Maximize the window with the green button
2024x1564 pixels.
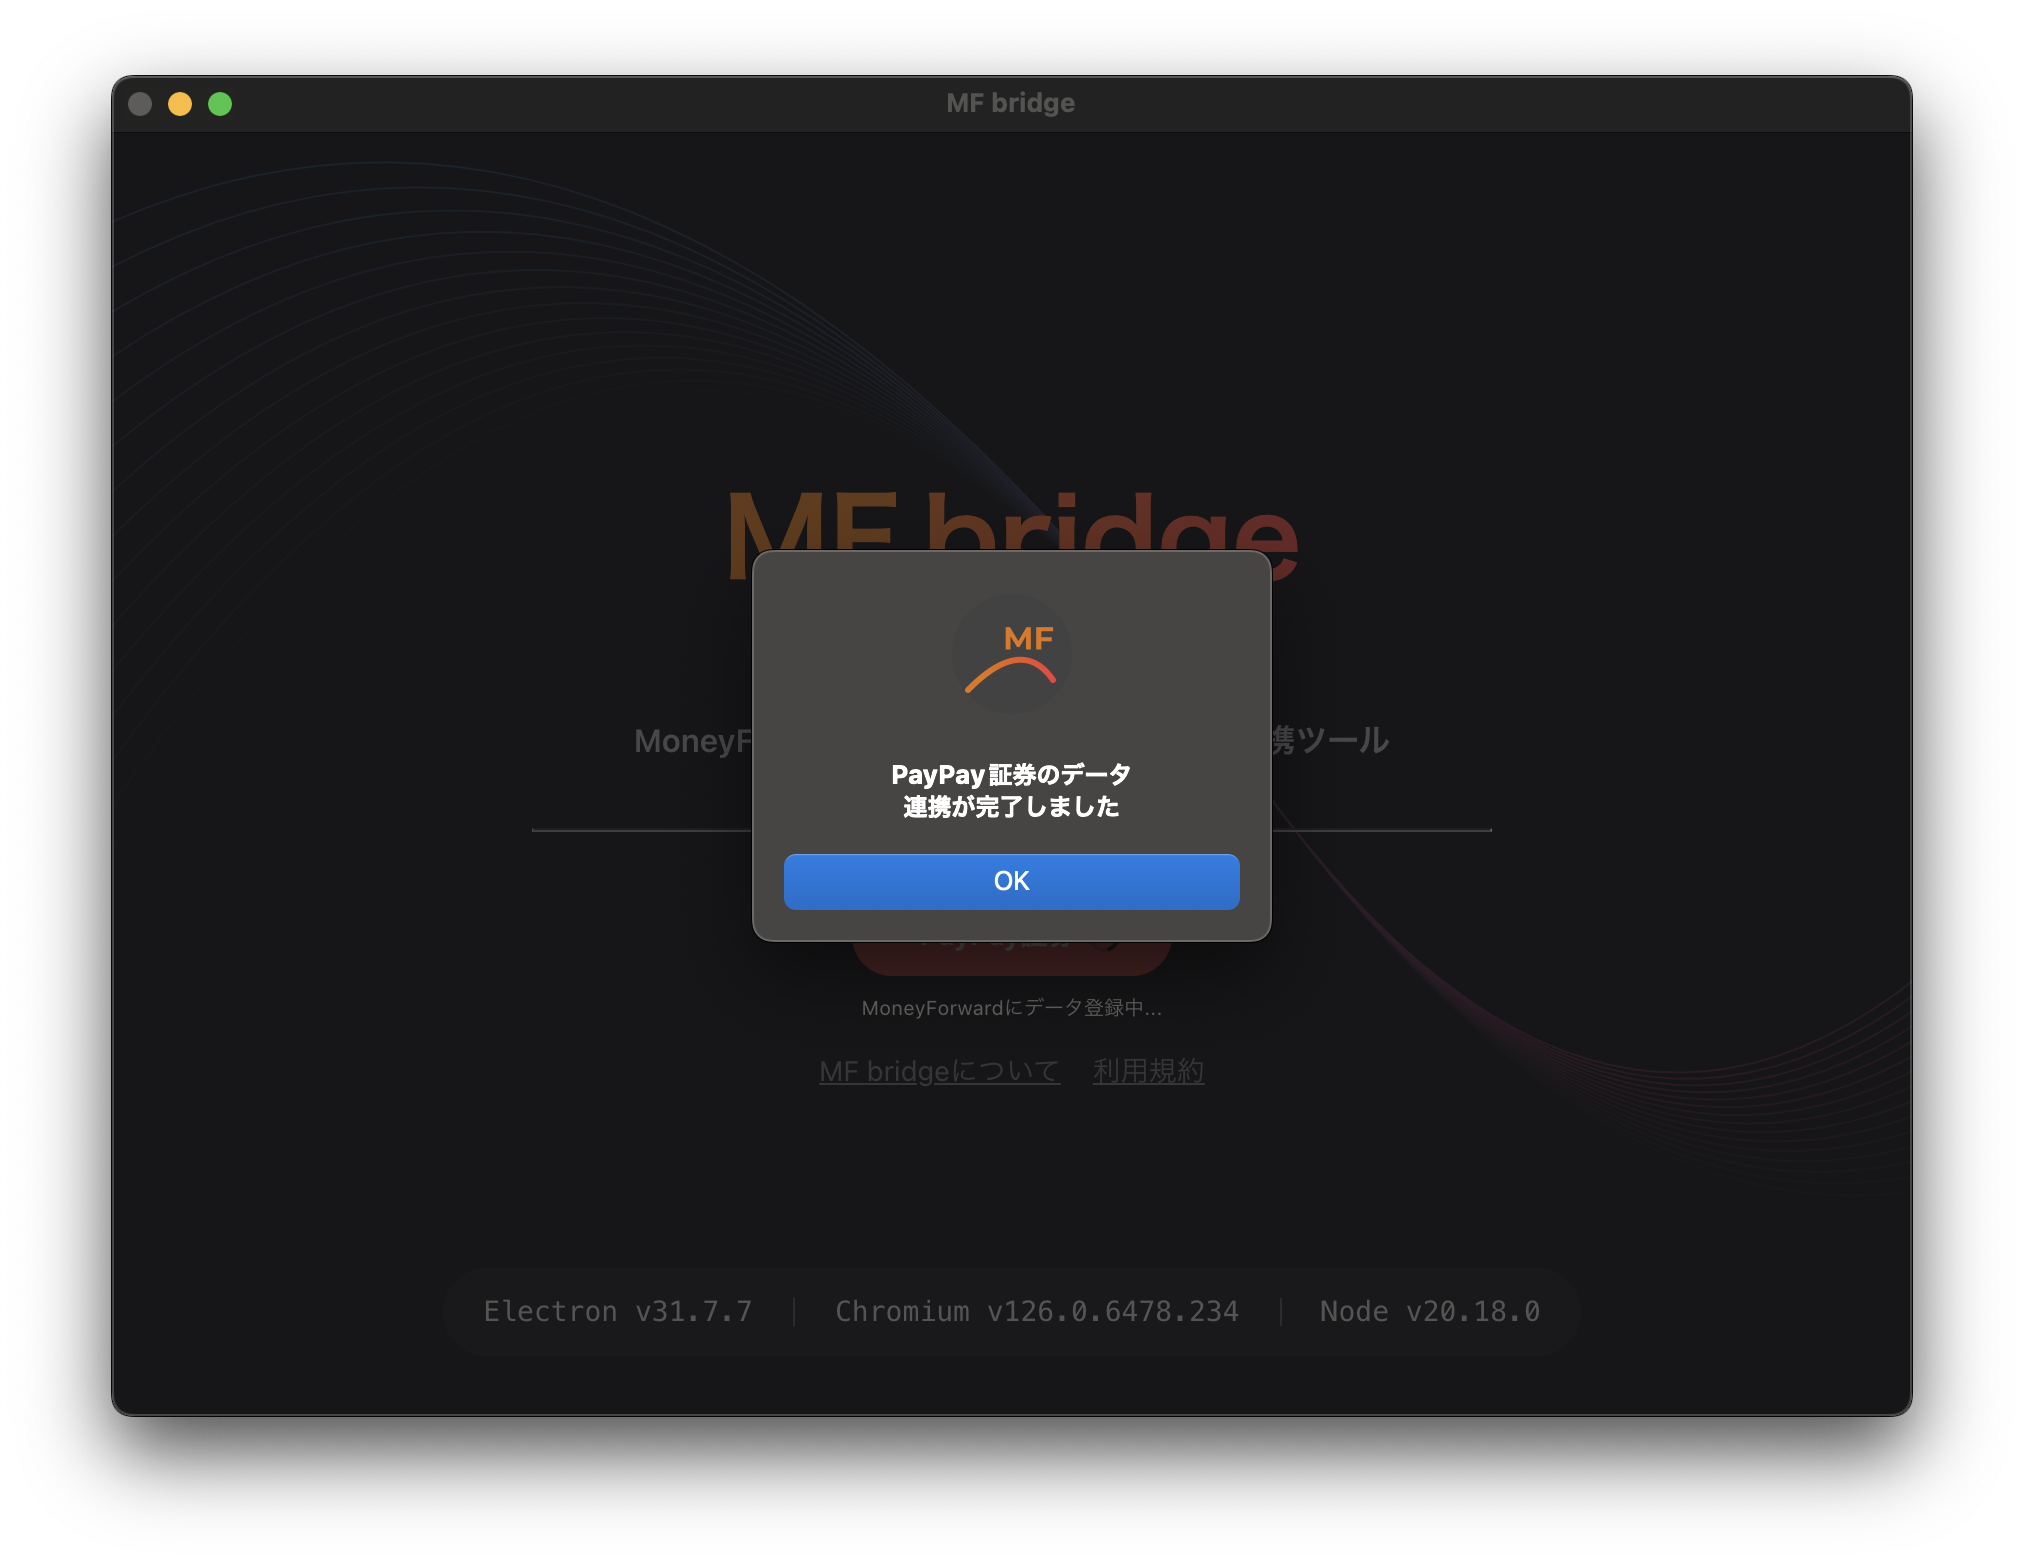click(x=220, y=104)
